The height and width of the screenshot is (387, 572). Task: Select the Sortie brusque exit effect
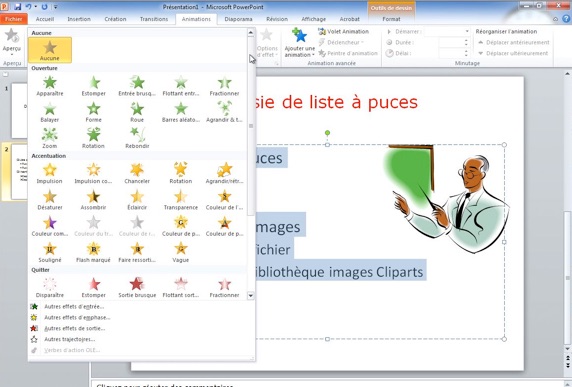pyautogui.click(x=137, y=287)
